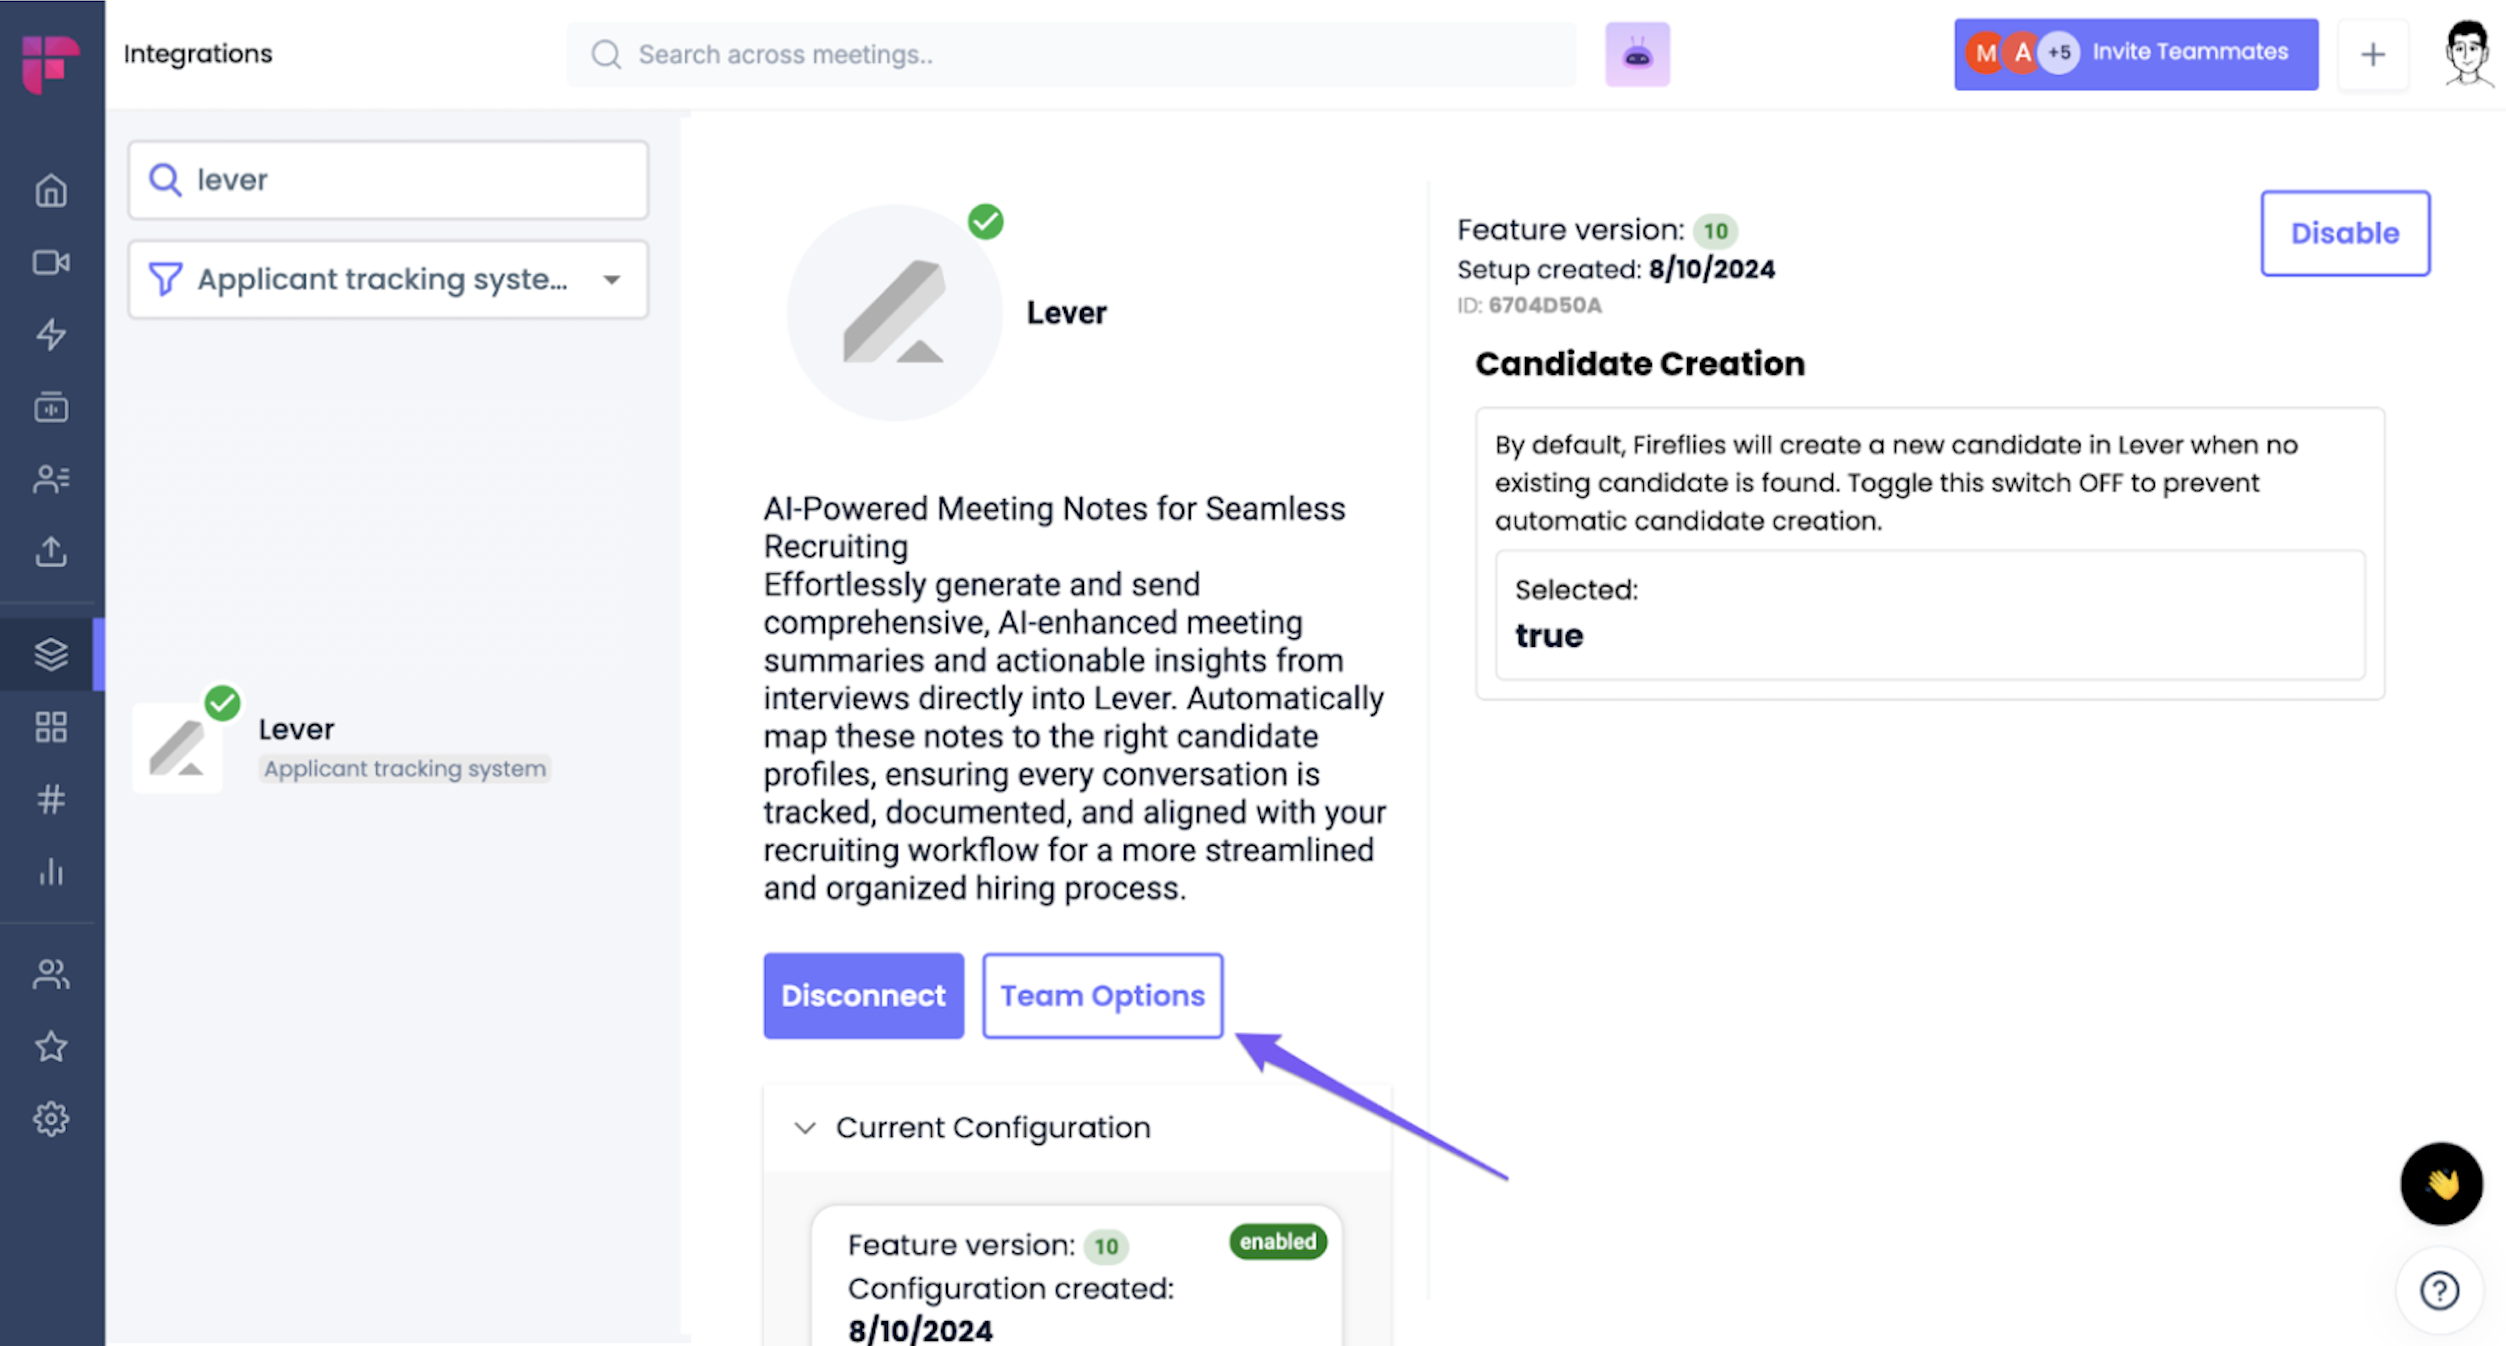
Task: Open the apps grid icon in sidebar
Action: pos(51,727)
